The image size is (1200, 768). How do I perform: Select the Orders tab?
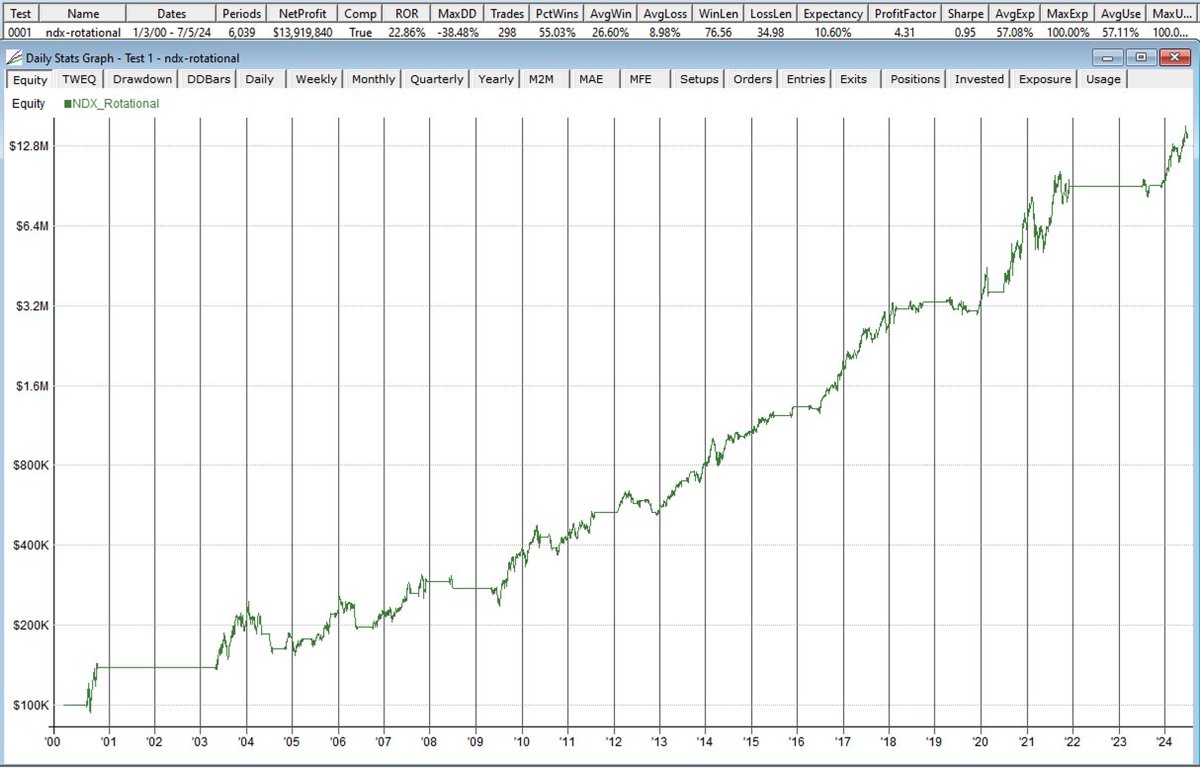[753, 79]
